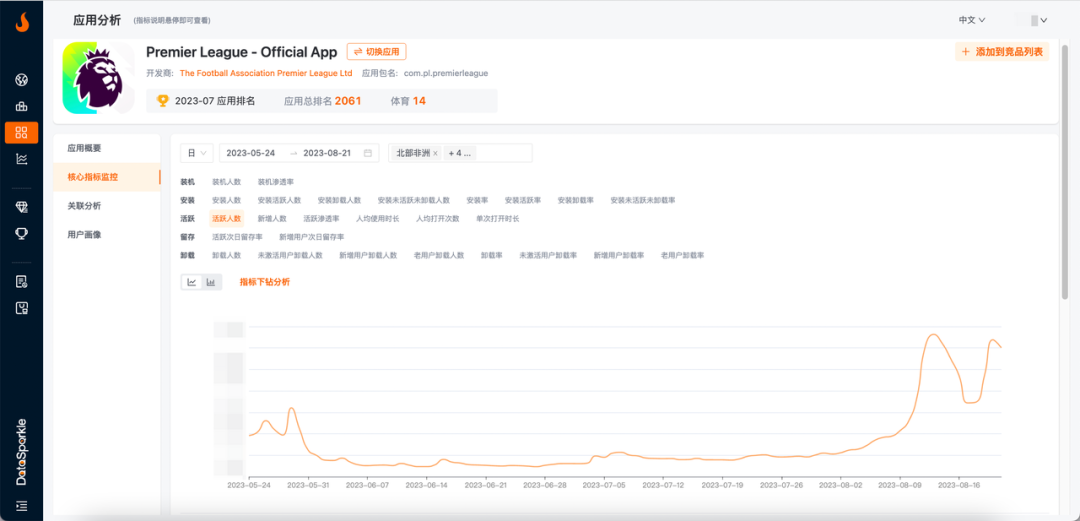Switch to bar chart view
The image size is (1080, 521).
[x=211, y=283]
